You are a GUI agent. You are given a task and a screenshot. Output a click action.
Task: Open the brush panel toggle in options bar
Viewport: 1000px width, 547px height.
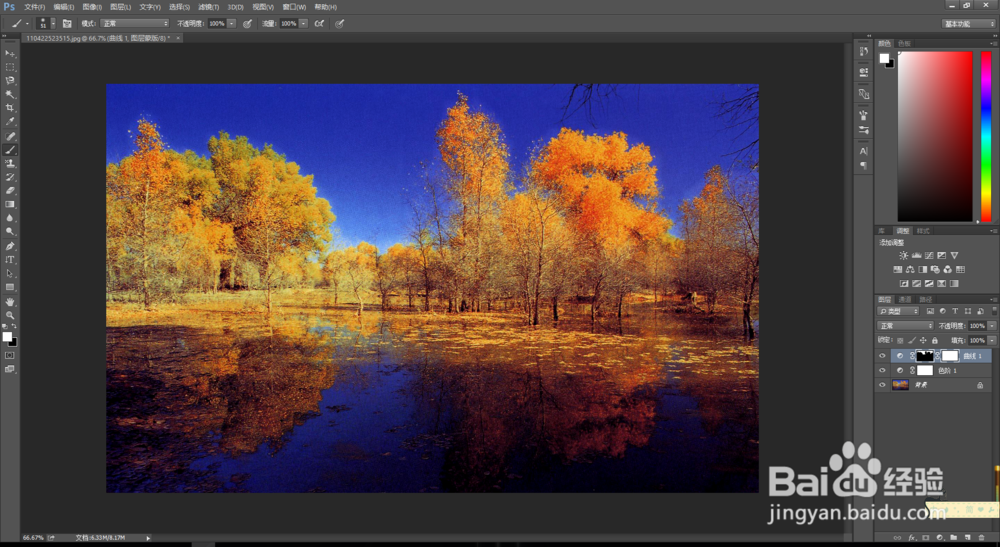click(67, 24)
